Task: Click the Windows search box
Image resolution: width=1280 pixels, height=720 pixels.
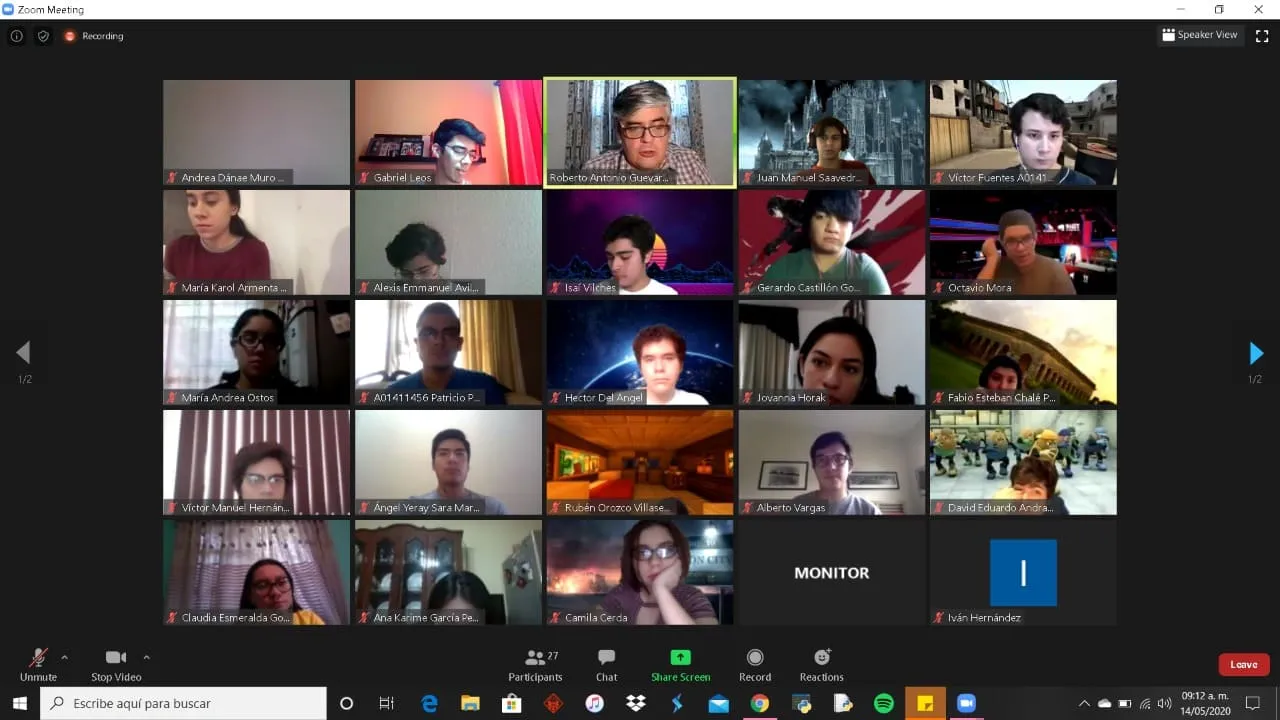Action: coord(184,703)
